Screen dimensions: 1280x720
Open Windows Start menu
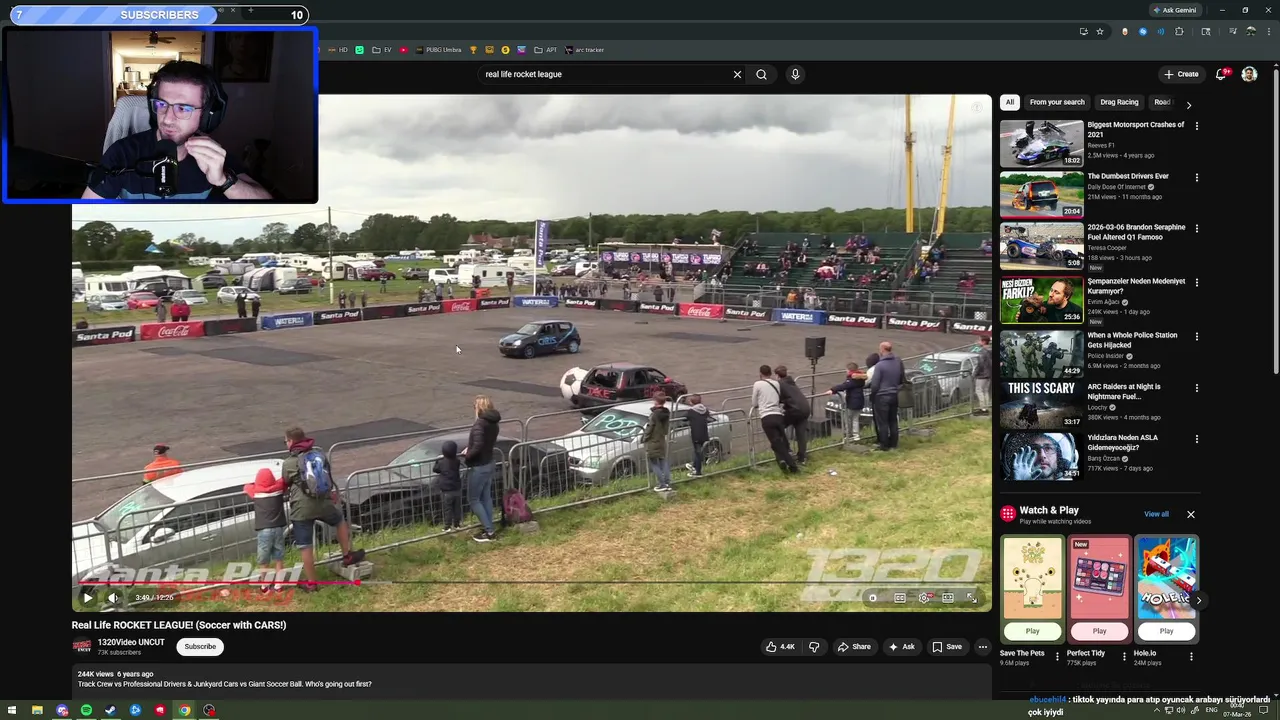tap(12, 711)
